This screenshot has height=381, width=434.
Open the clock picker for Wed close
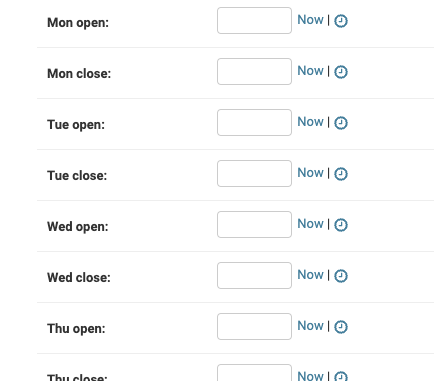click(341, 276)
